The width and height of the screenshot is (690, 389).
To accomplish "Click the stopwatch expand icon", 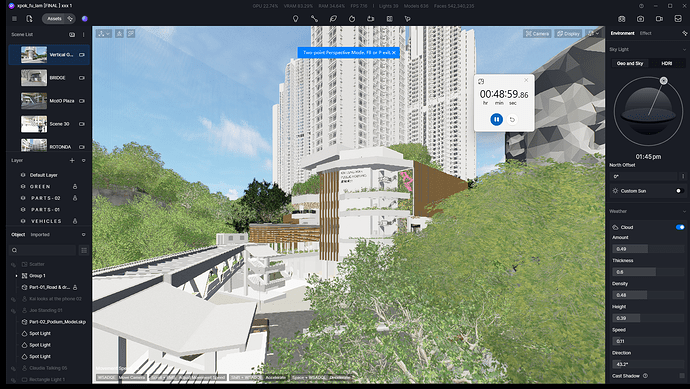I will point(481,81).
